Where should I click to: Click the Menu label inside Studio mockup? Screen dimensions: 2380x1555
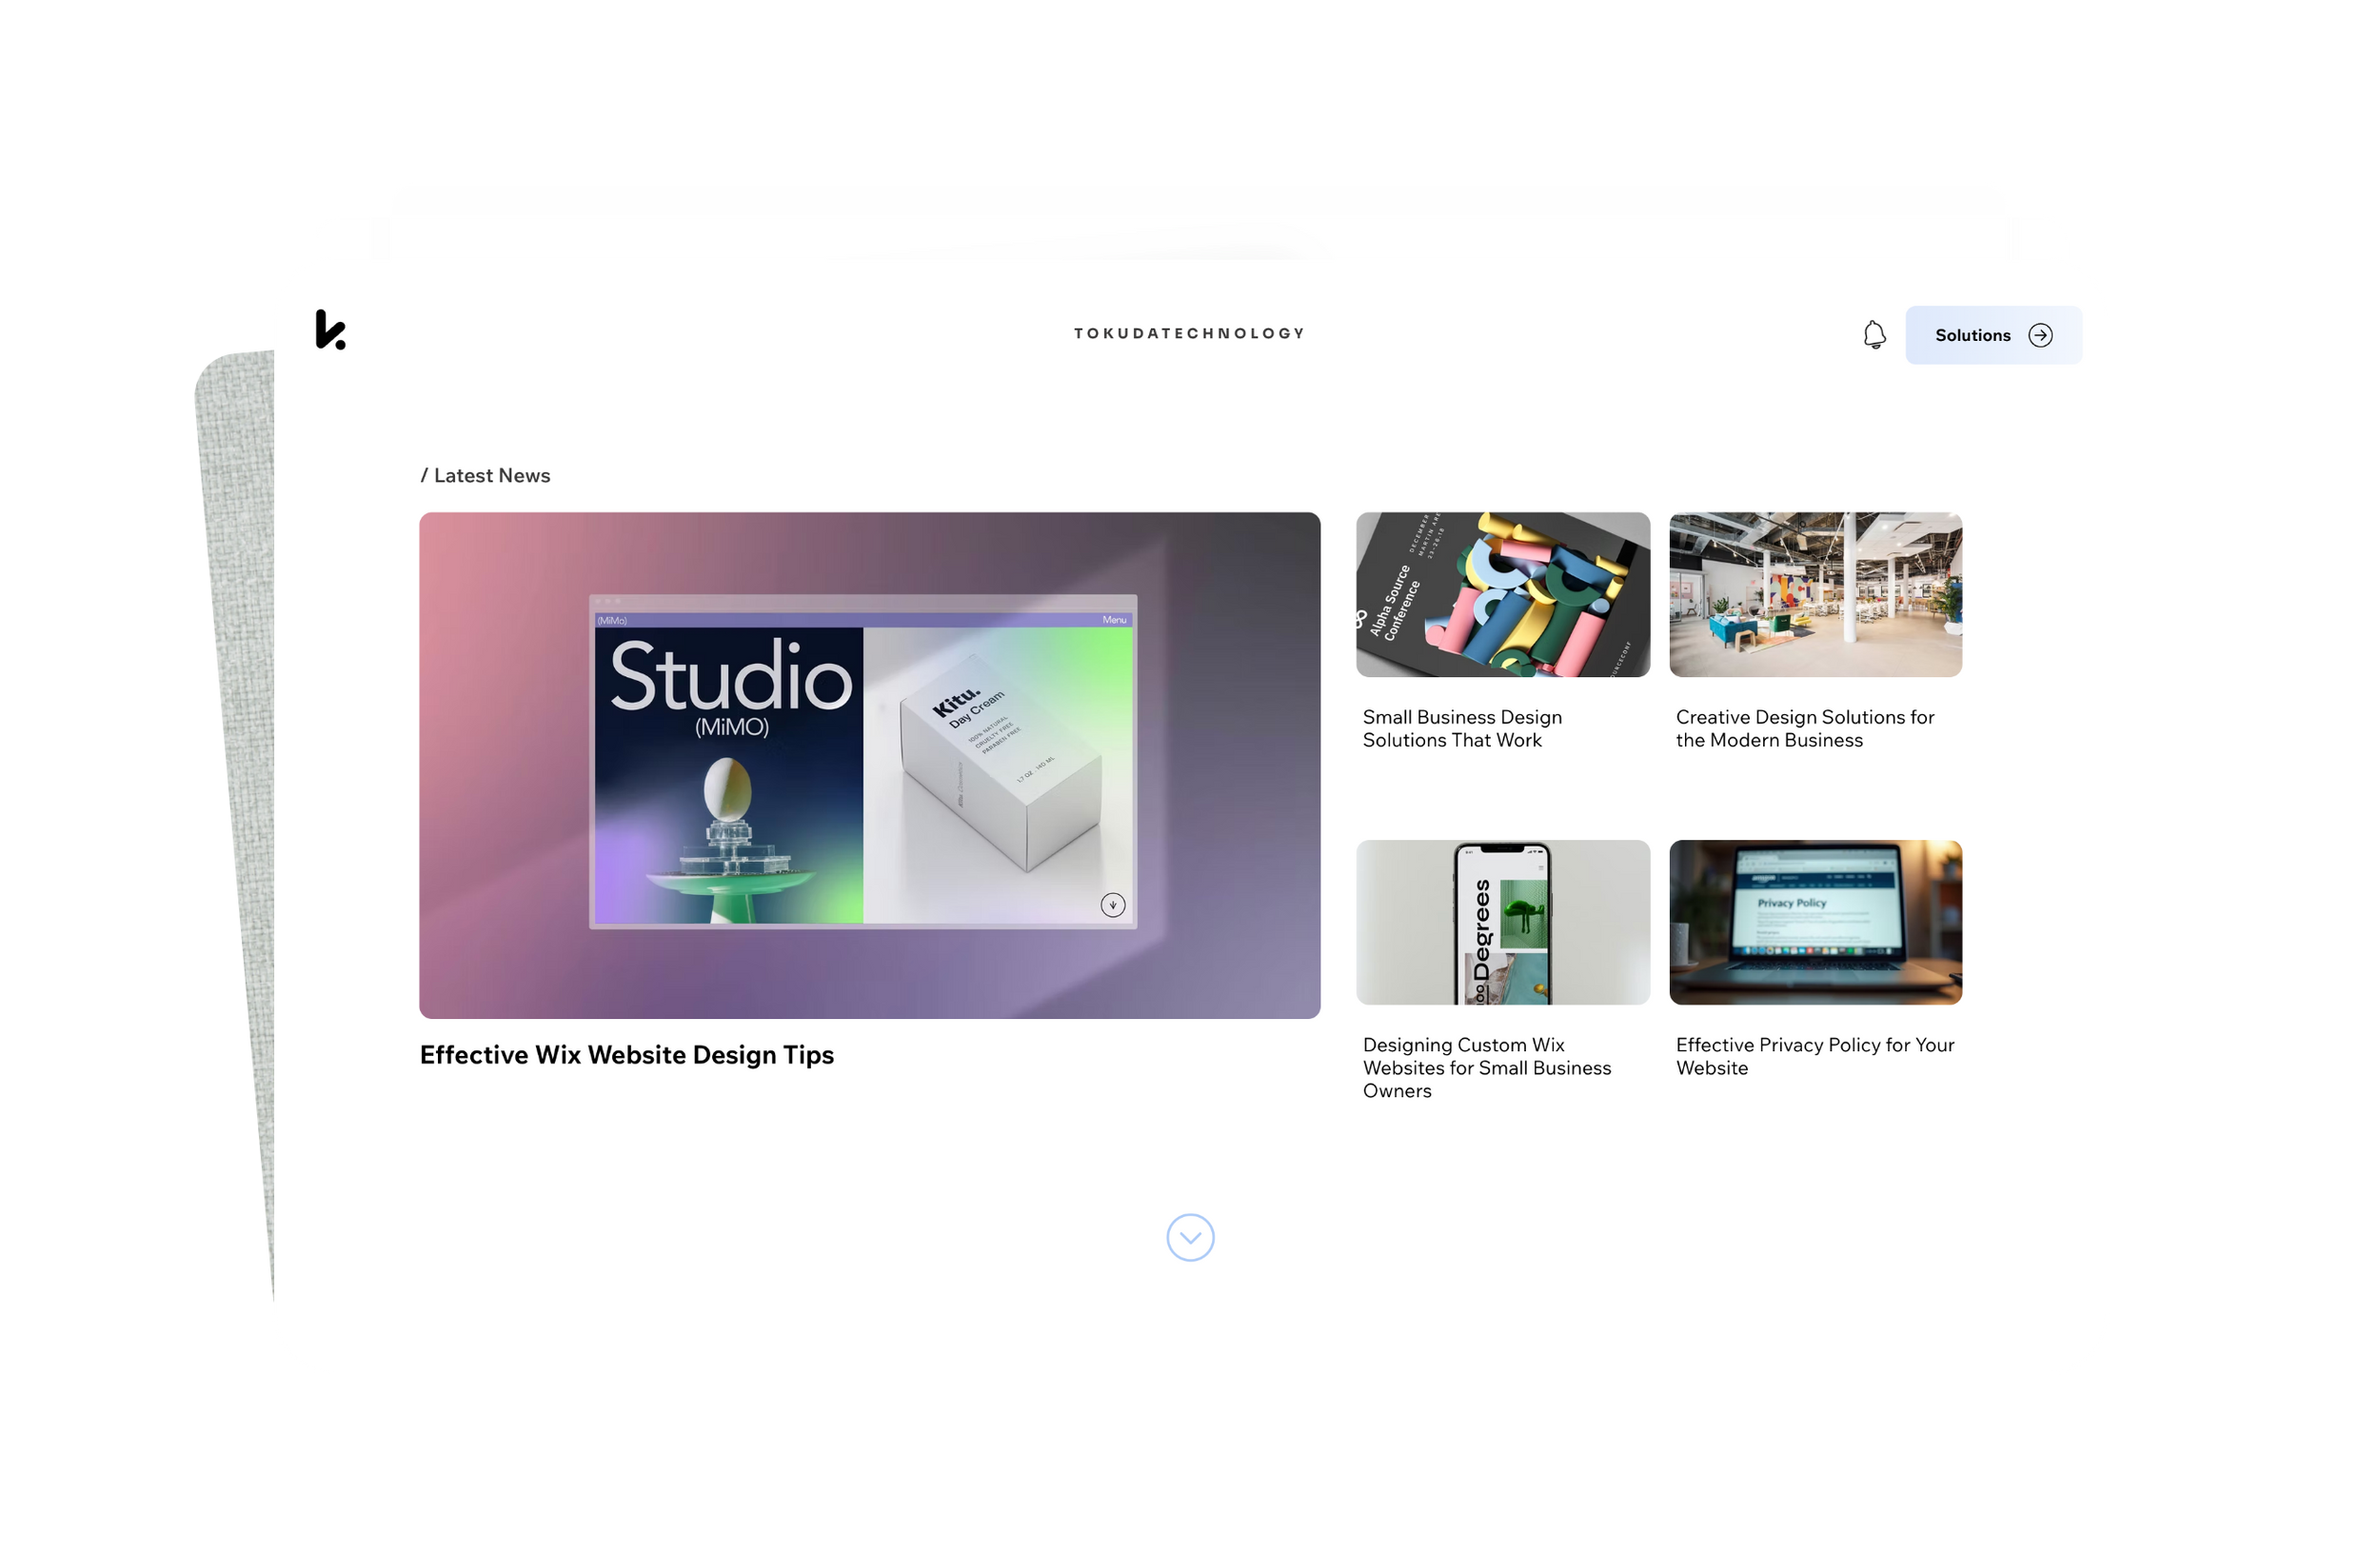click(1114, 620)
